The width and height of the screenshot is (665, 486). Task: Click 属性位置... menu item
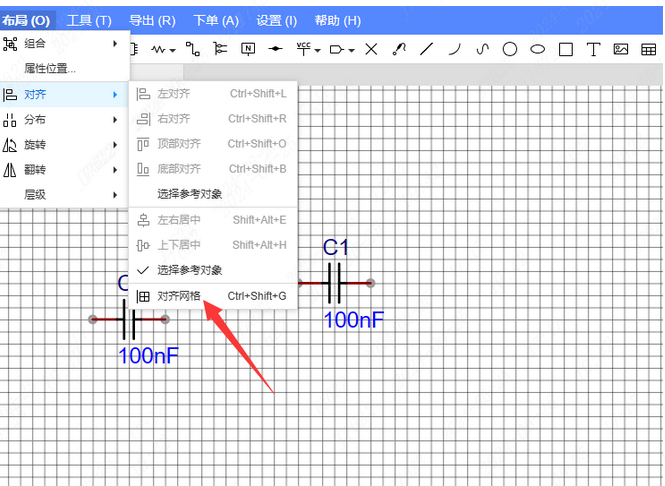(50, 69)
